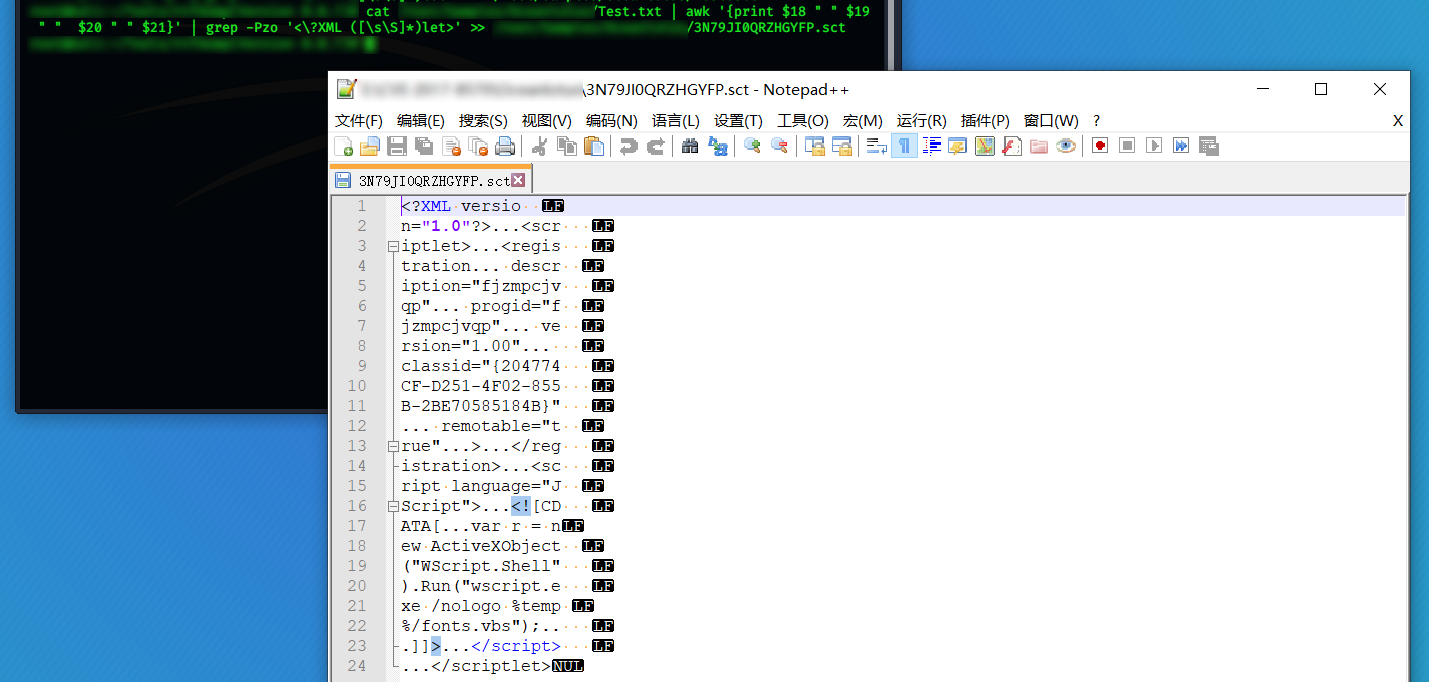Click the Close file toolbar icon
Screen dimensions: 1429x682
point(451,146)
